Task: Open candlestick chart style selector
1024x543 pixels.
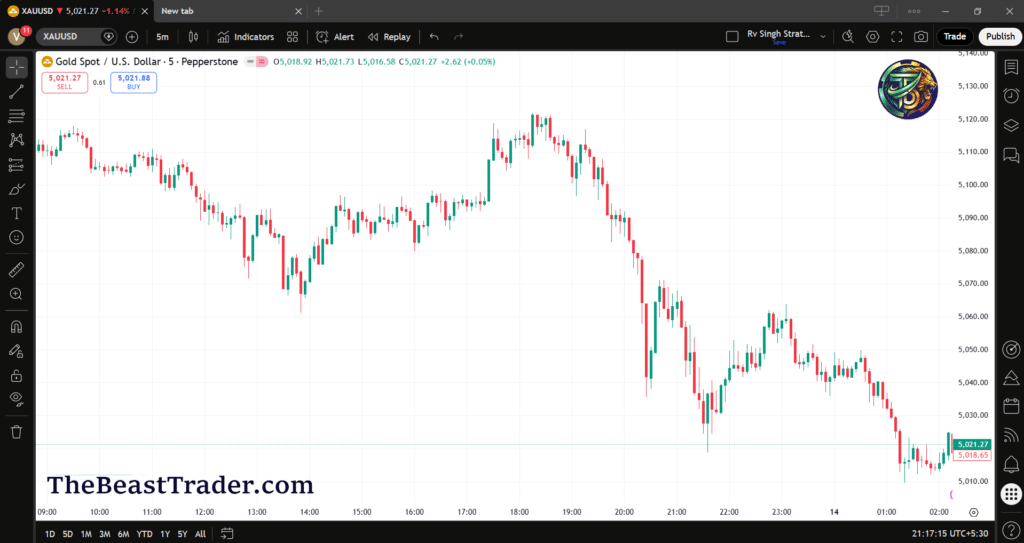Action: tap(194, 37)
